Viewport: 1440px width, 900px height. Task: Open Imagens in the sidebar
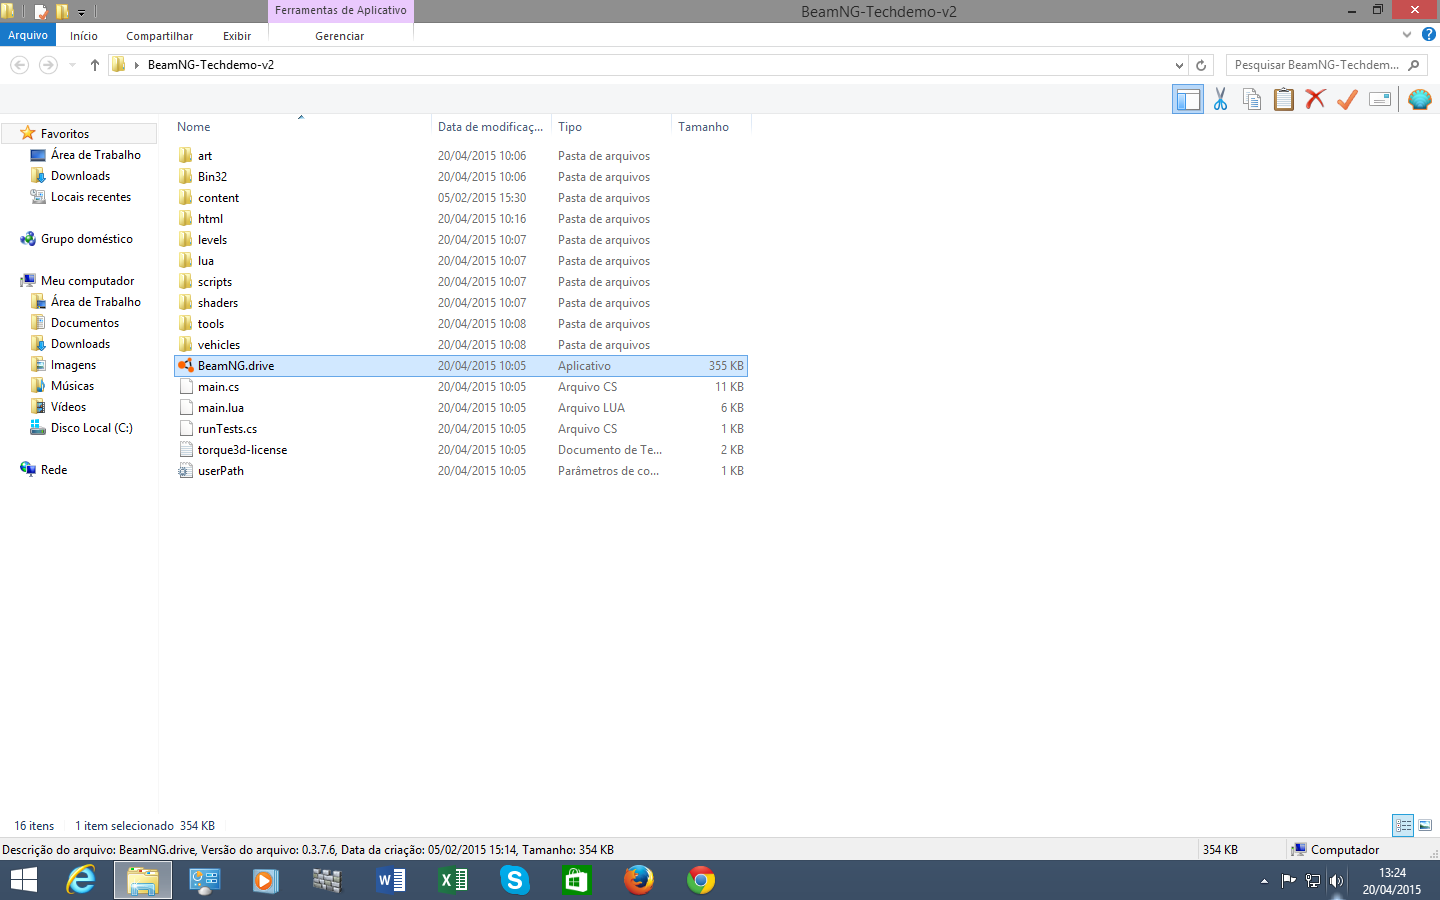73,365
